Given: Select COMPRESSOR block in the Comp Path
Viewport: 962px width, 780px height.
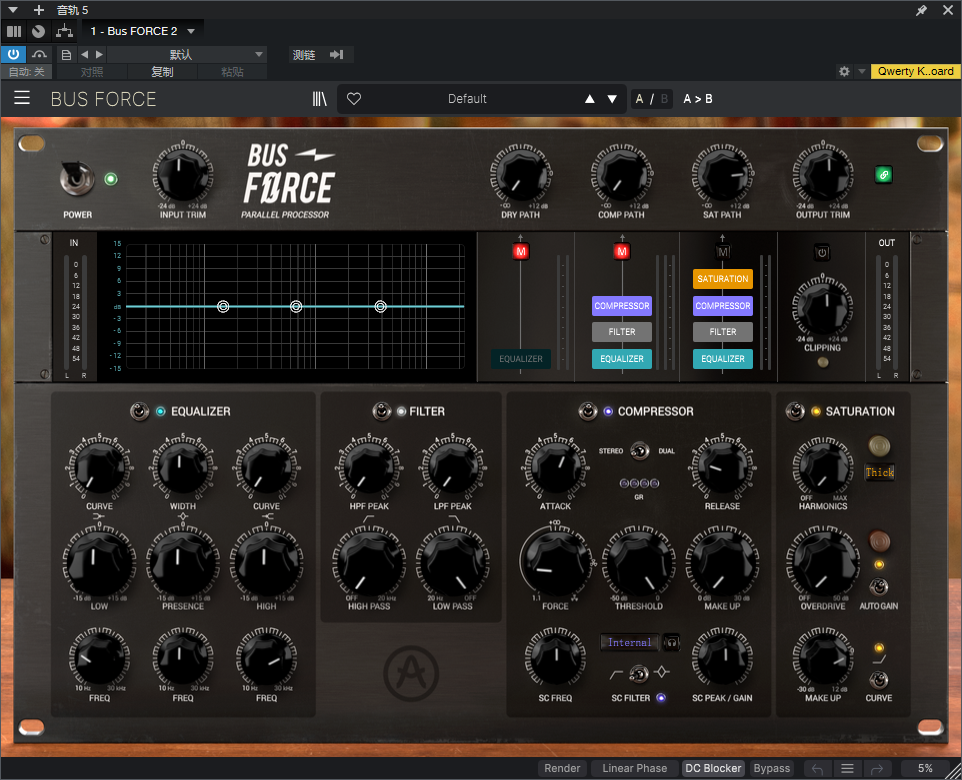Looking at the screenshot, I should (x=622, y=306).
